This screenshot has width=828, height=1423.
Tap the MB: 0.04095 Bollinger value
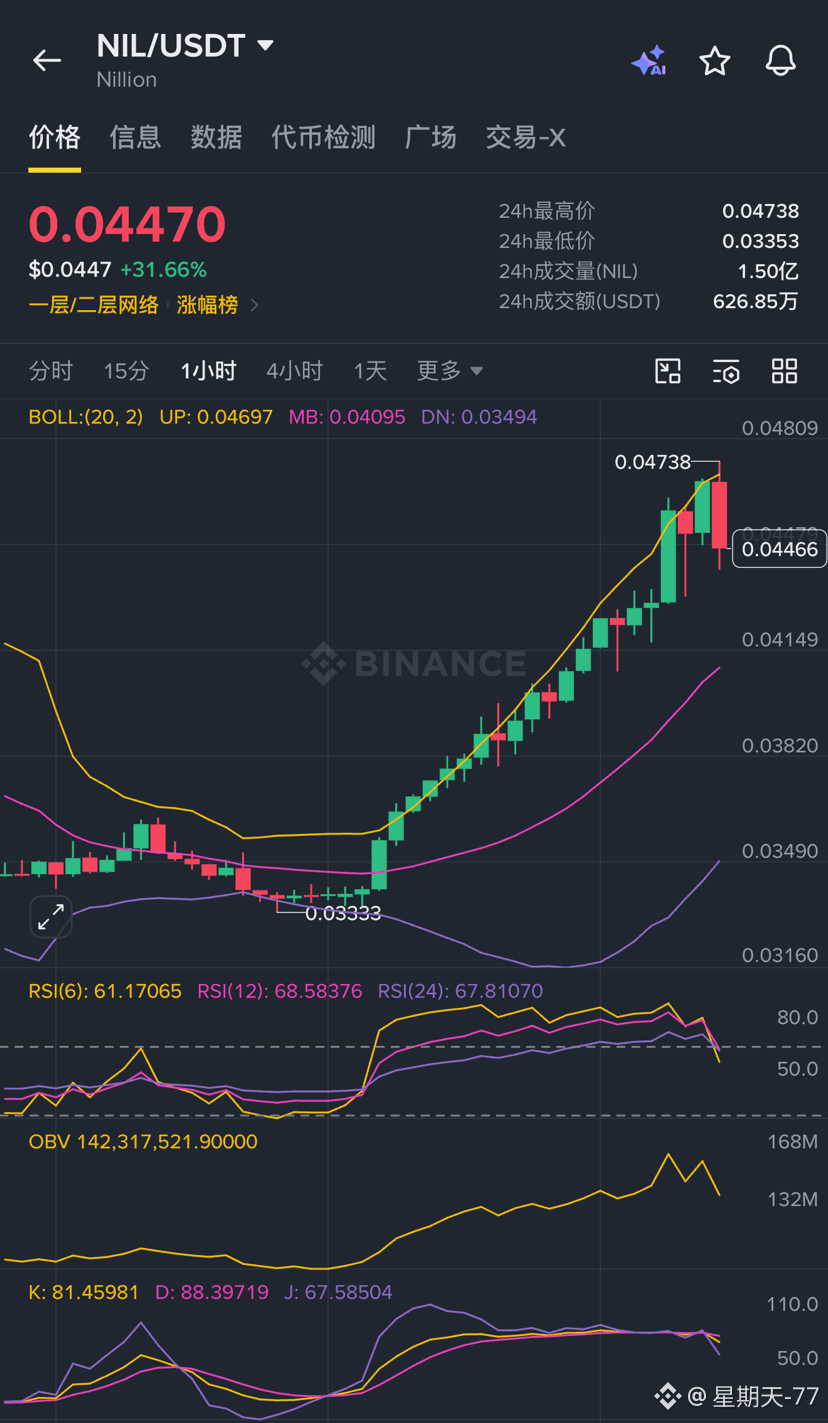[x=347, y=417]
